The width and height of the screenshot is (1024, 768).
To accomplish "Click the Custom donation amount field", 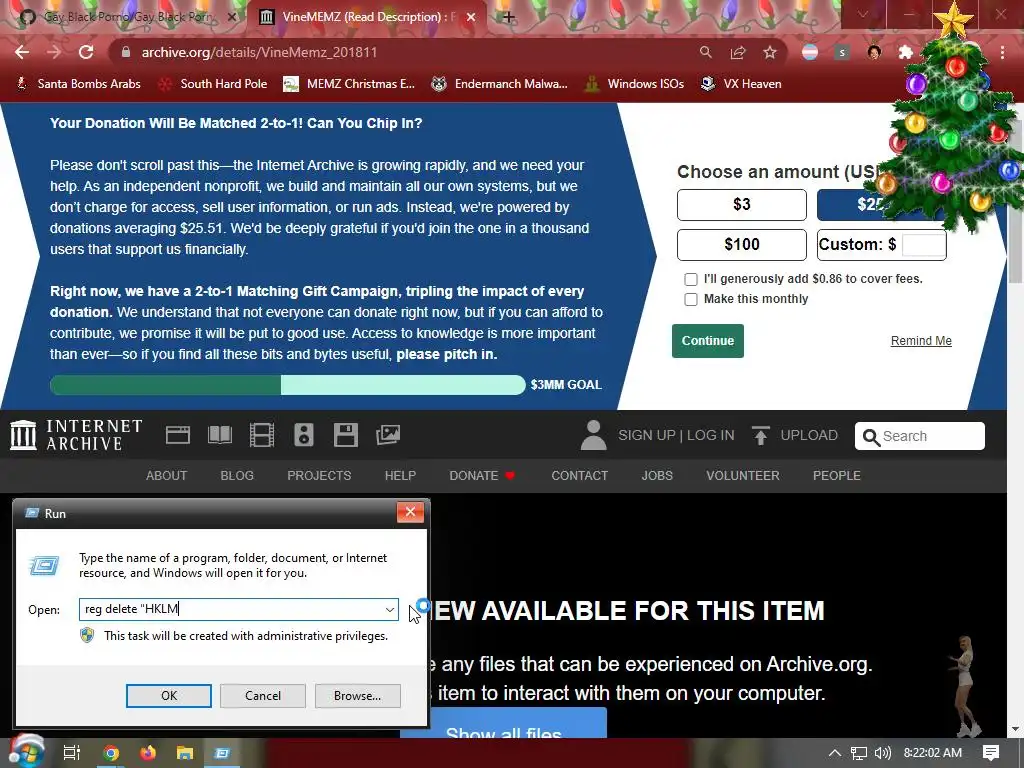I will tap(923, 245).
